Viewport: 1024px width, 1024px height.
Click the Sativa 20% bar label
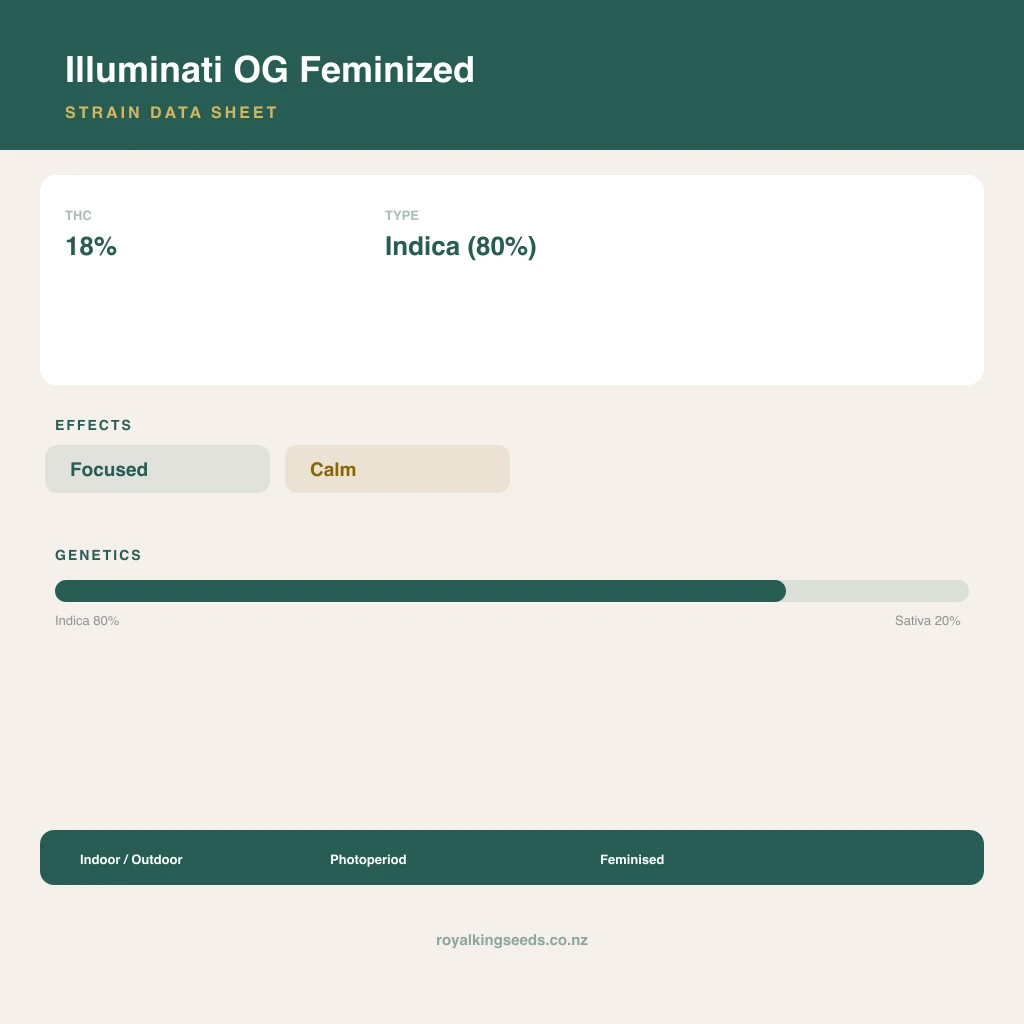[927, 620]
